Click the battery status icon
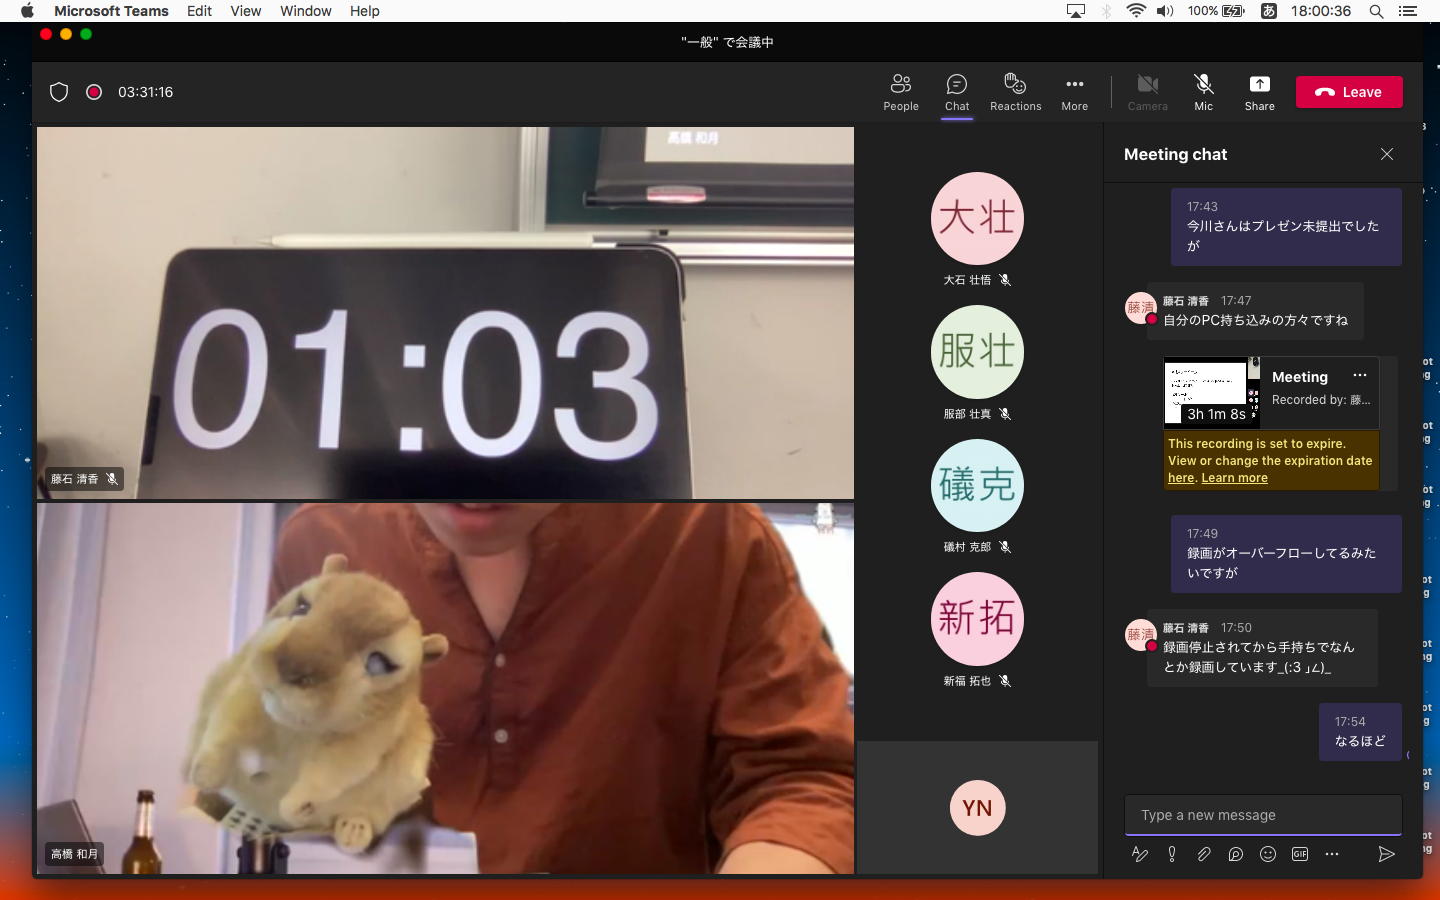Screen dimensions: 1440x900 (x=1233, y=11)
